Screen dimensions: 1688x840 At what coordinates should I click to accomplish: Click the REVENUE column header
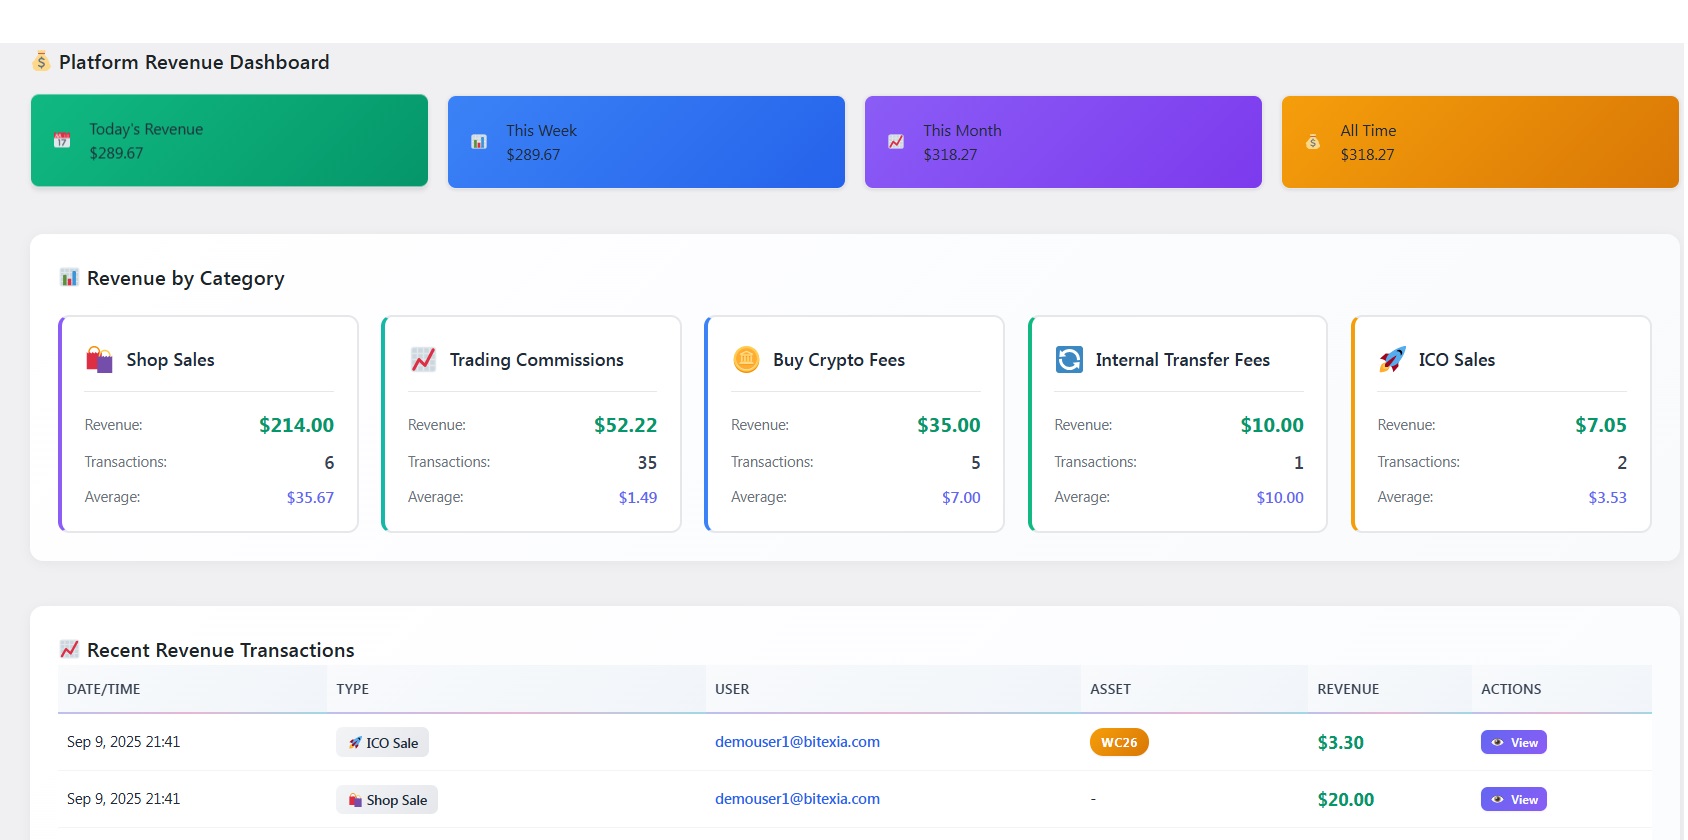pos(1347,689)
